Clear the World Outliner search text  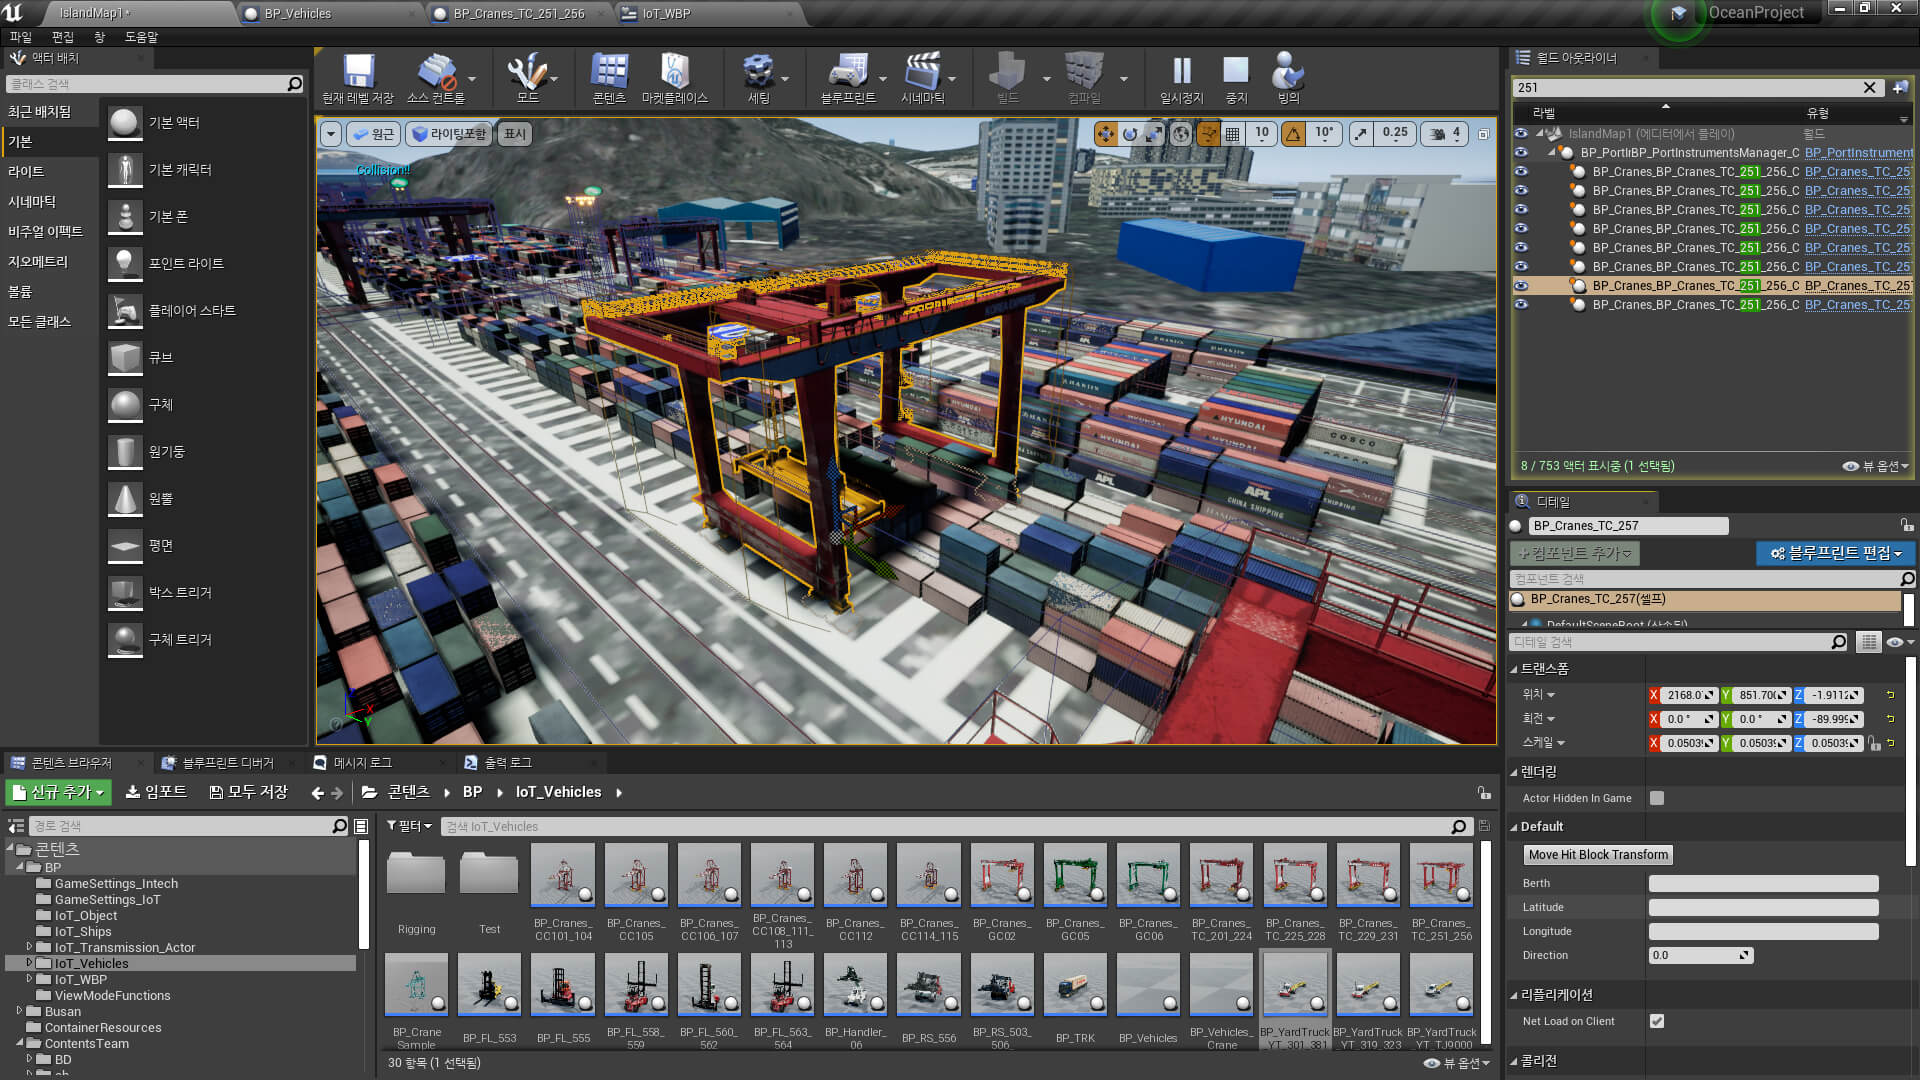[1869, 88]
